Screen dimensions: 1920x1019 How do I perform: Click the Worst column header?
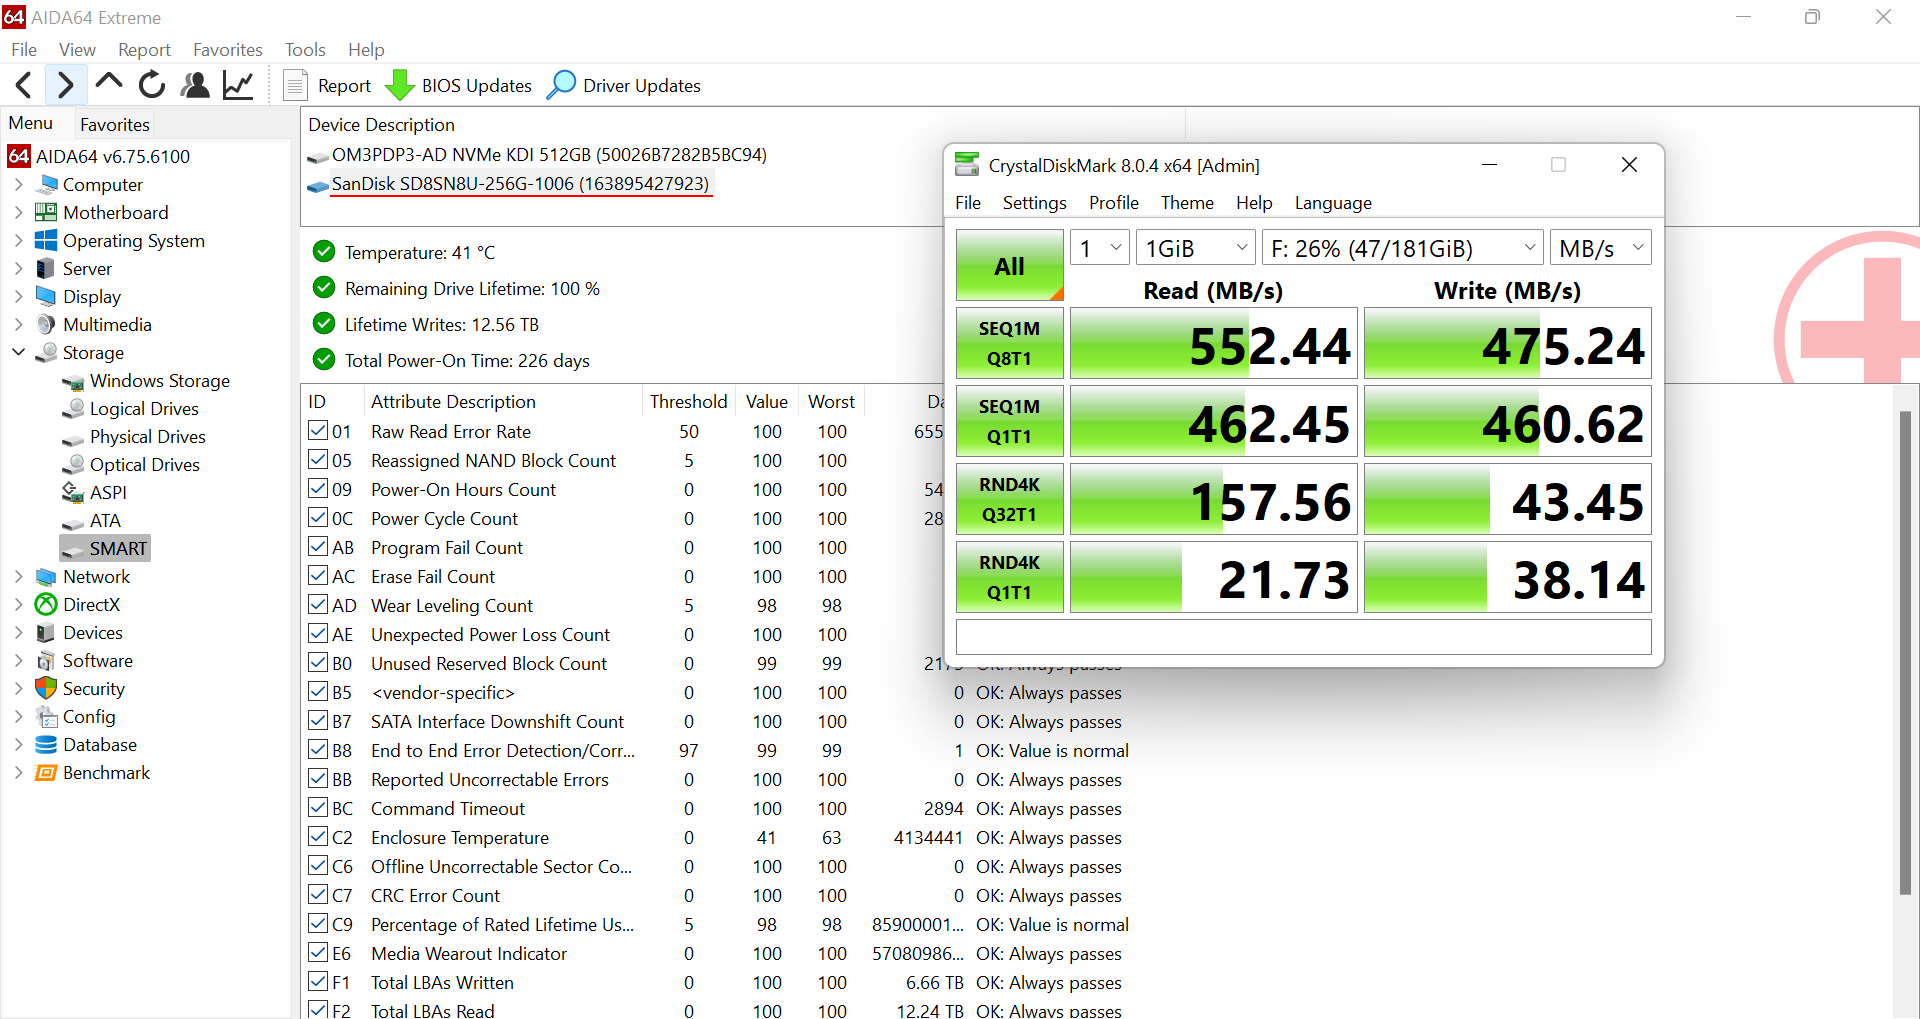[x=831, y=402]
